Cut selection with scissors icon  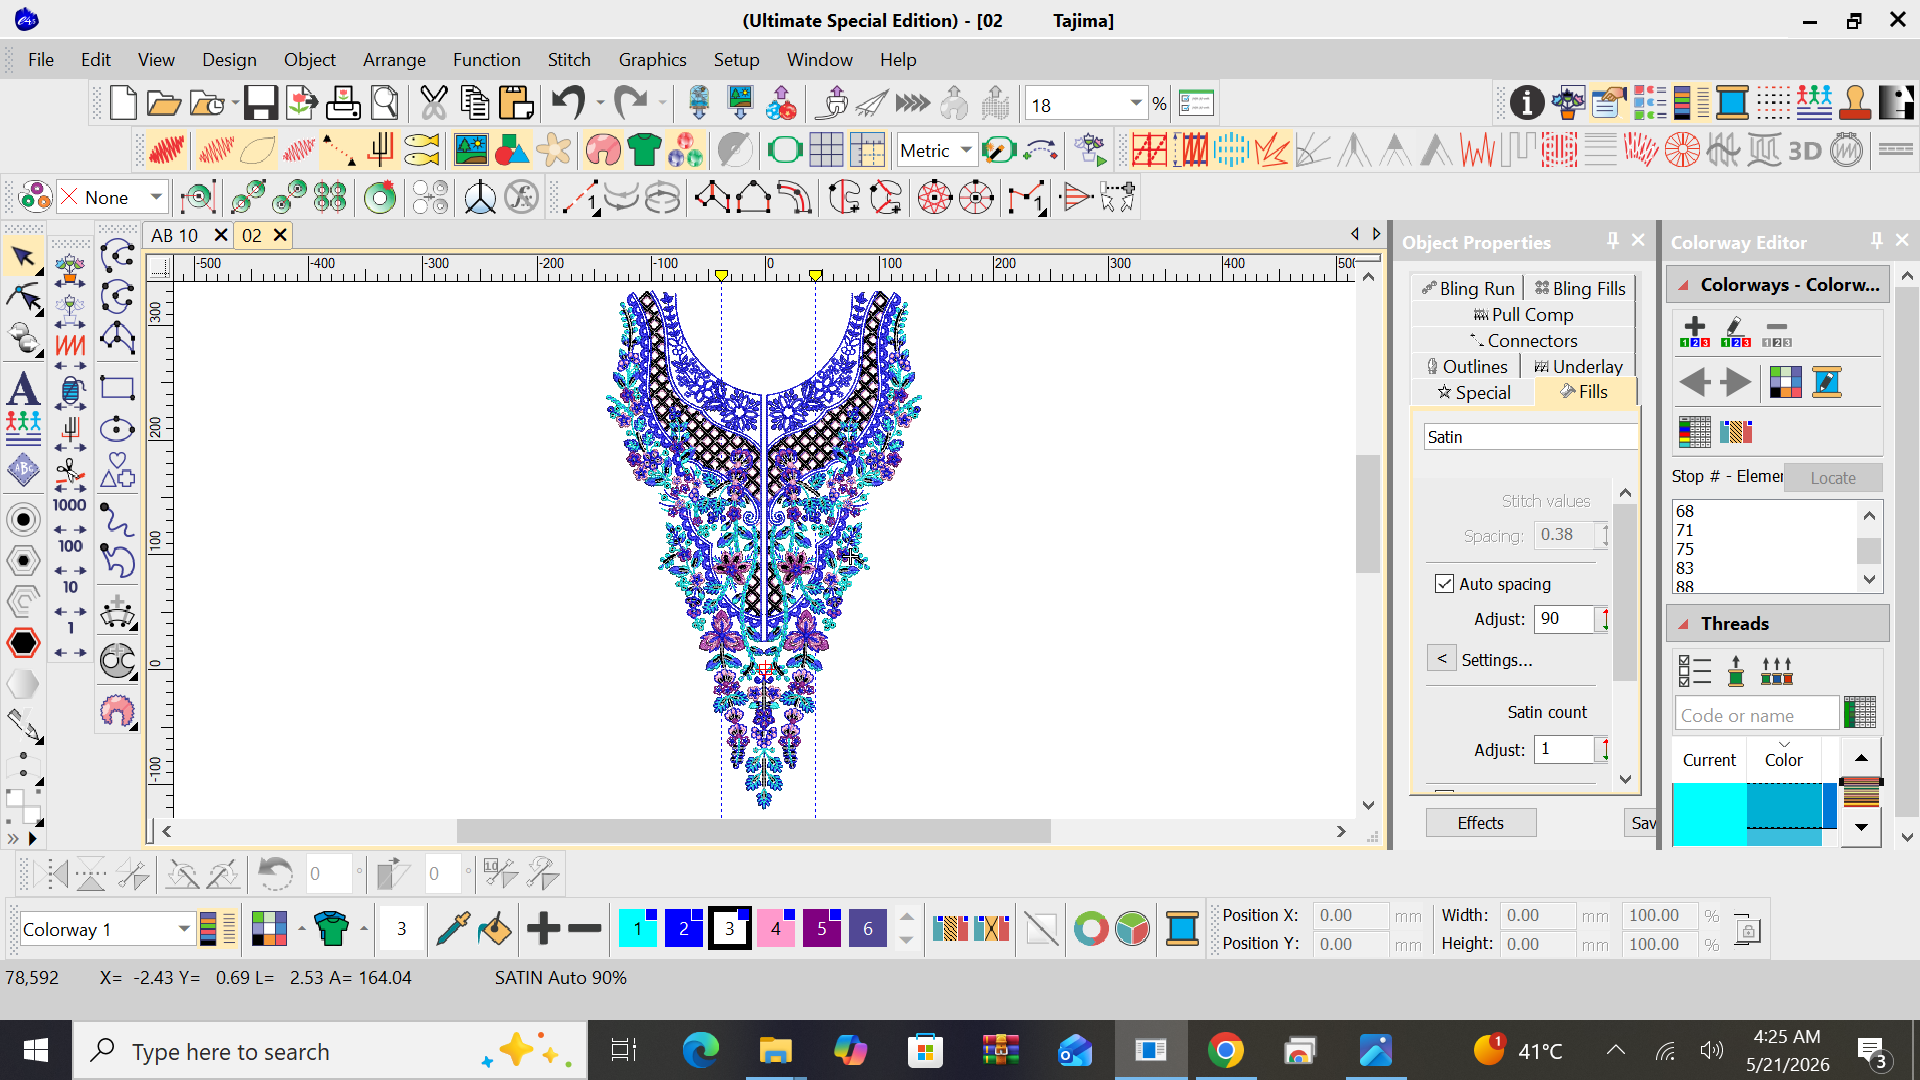coord(433,103)
